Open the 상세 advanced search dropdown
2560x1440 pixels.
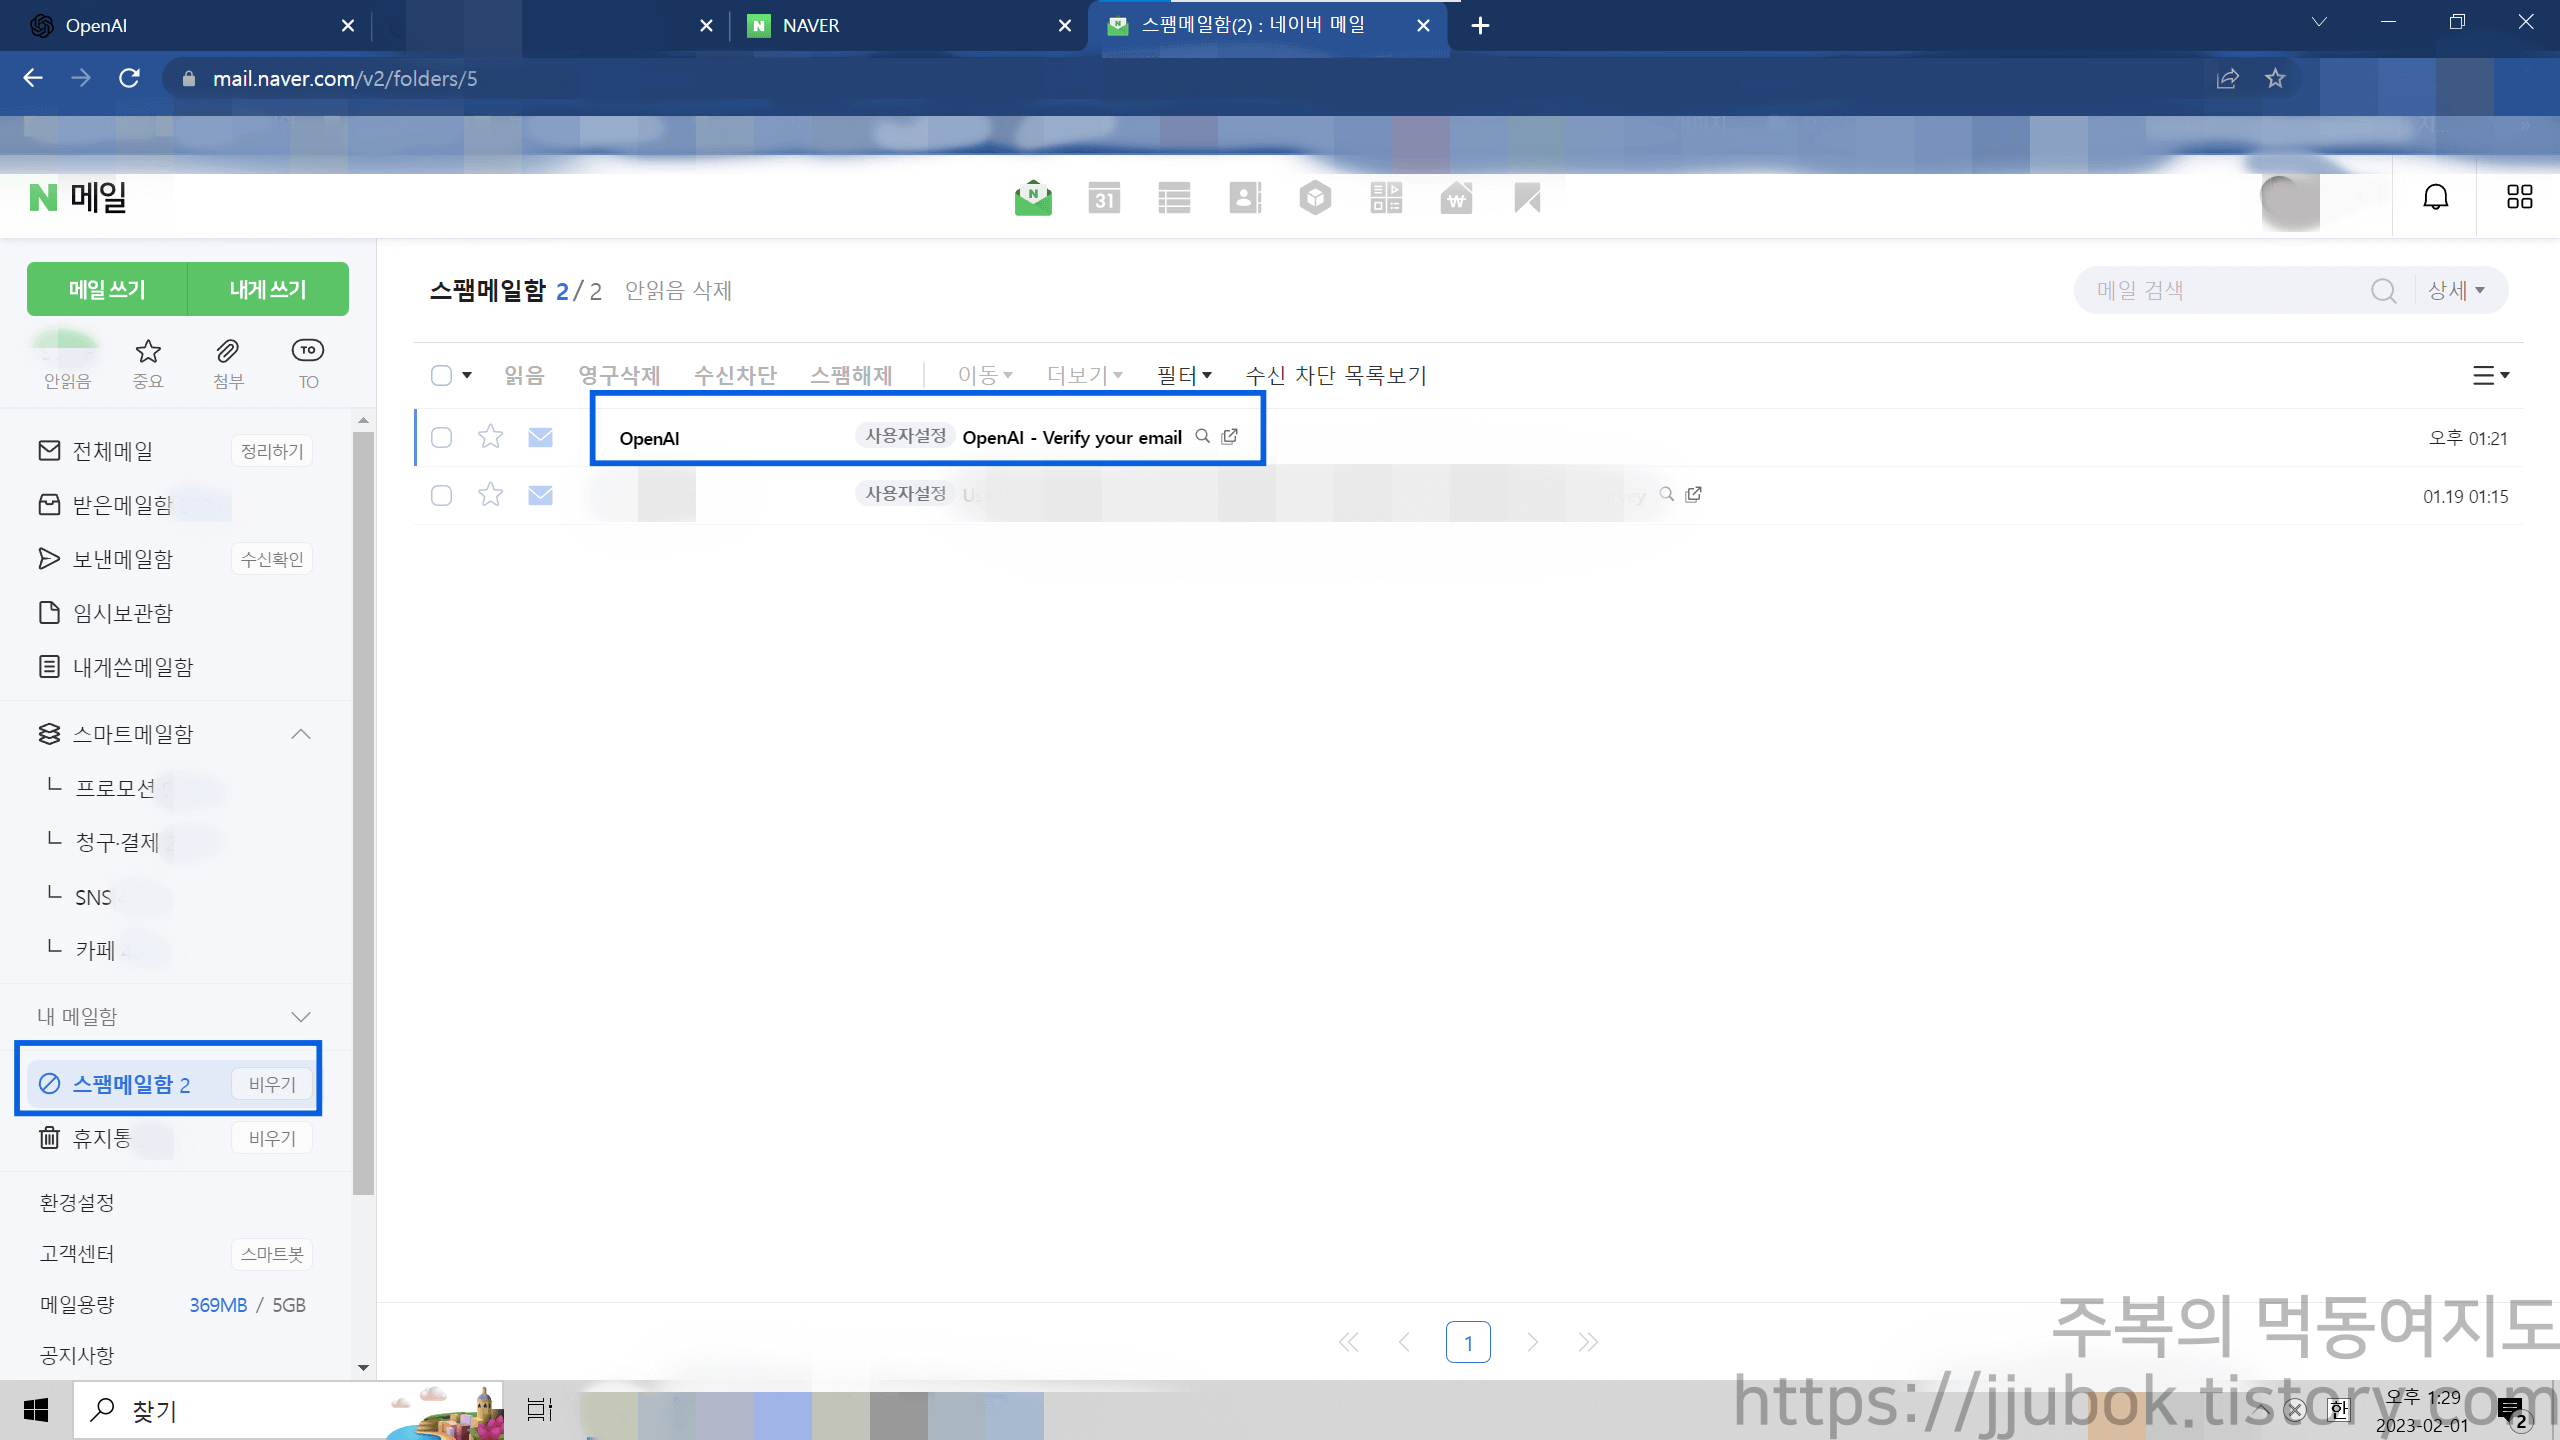(x=2456, y=291)
